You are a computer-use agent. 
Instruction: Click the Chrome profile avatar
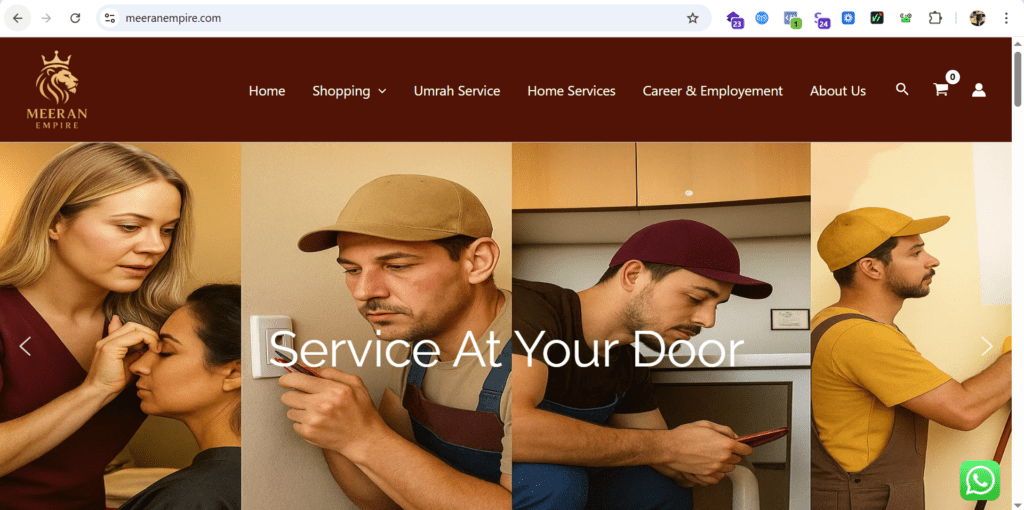click(977, 18)
